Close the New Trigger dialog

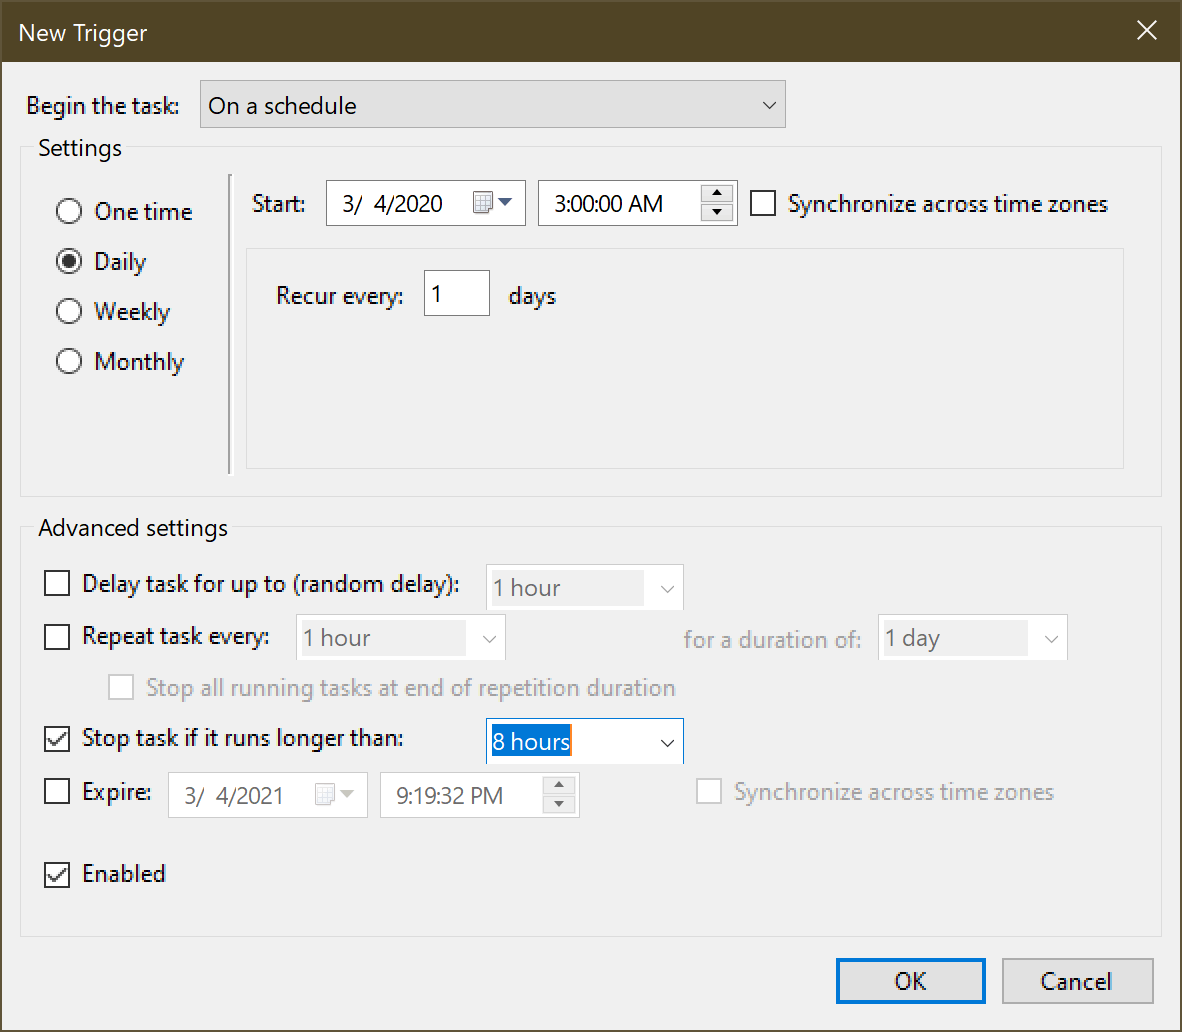1147,30
